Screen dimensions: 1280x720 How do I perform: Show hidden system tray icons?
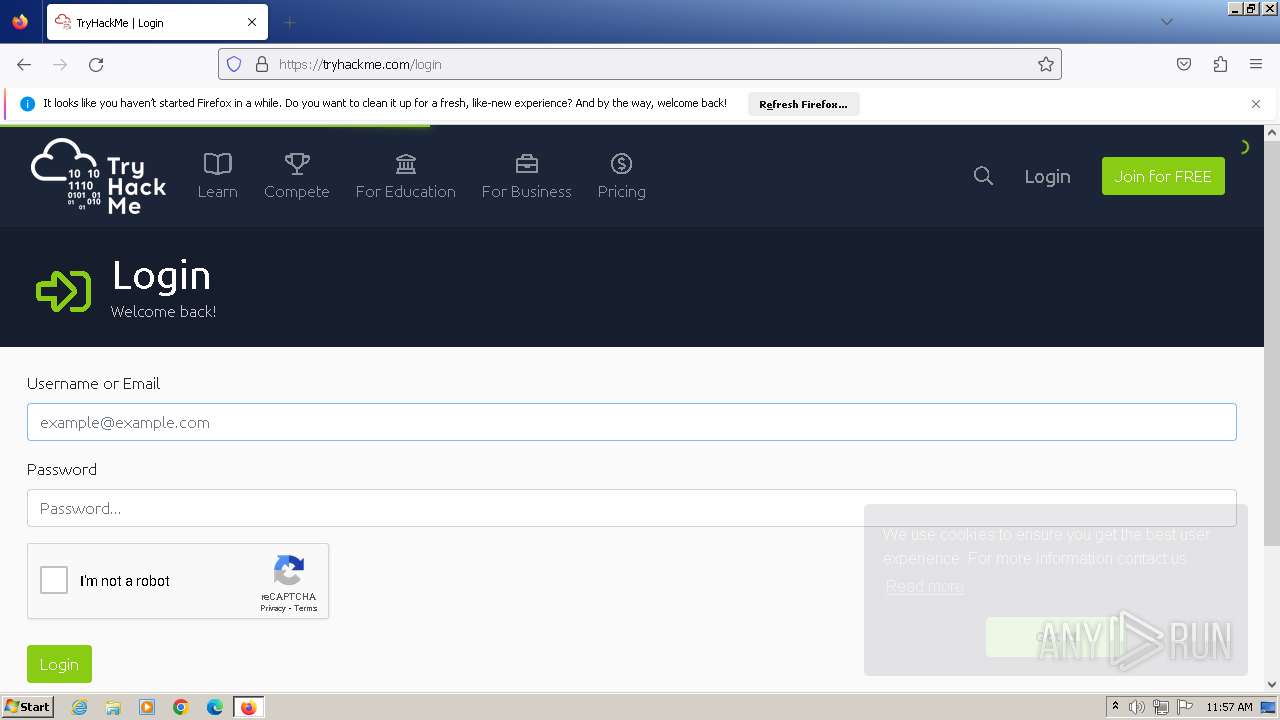[x=1115, y=707]
